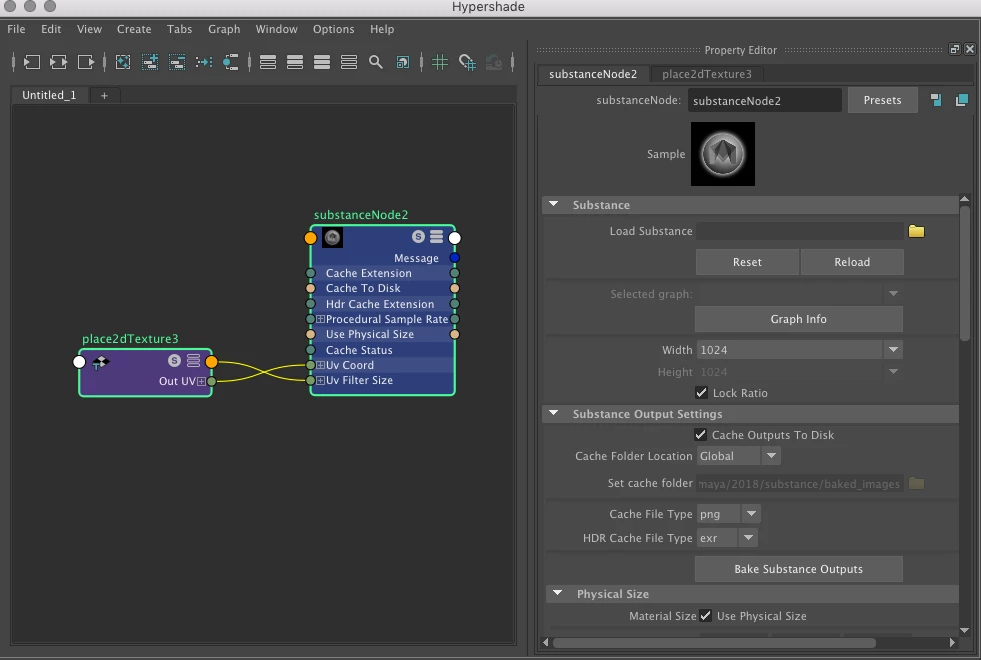Click the Set cache folder browse icon
The image size is (981, 660).
pos(917,484)
